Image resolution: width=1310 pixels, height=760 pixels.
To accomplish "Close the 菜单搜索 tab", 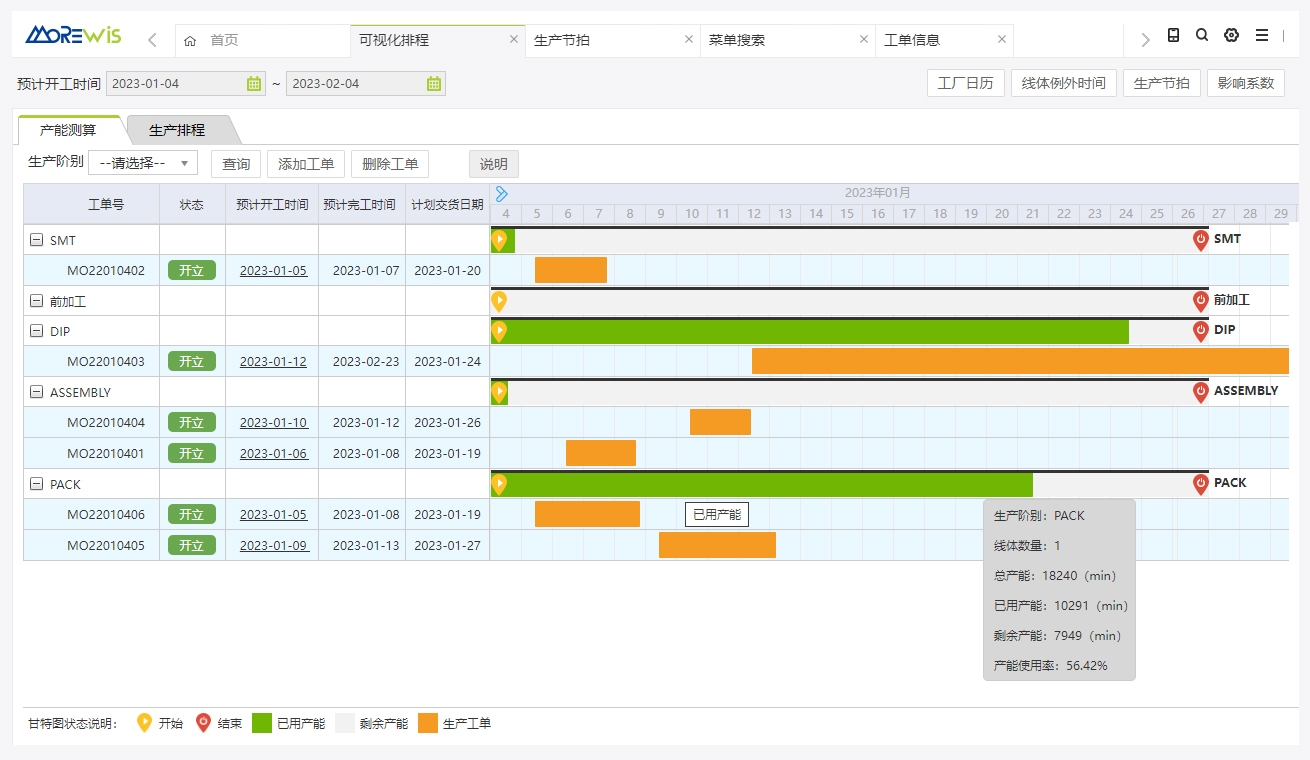I will [x=864, y=40].
